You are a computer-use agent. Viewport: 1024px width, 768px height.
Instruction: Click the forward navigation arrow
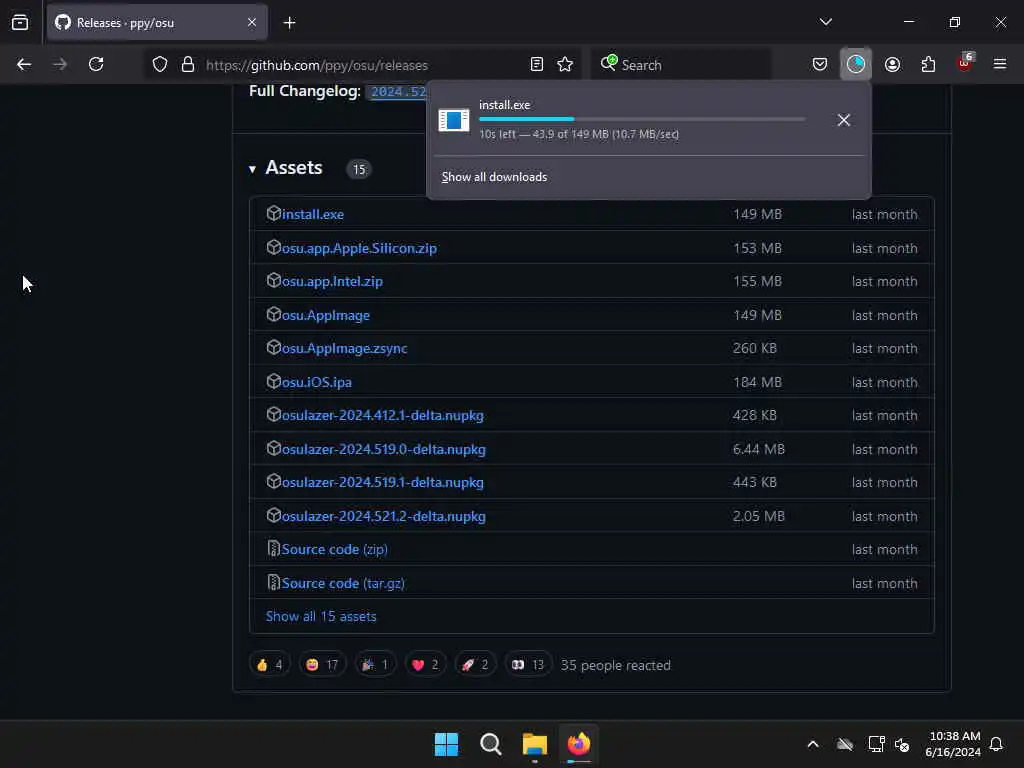click(x=60, y=64)
